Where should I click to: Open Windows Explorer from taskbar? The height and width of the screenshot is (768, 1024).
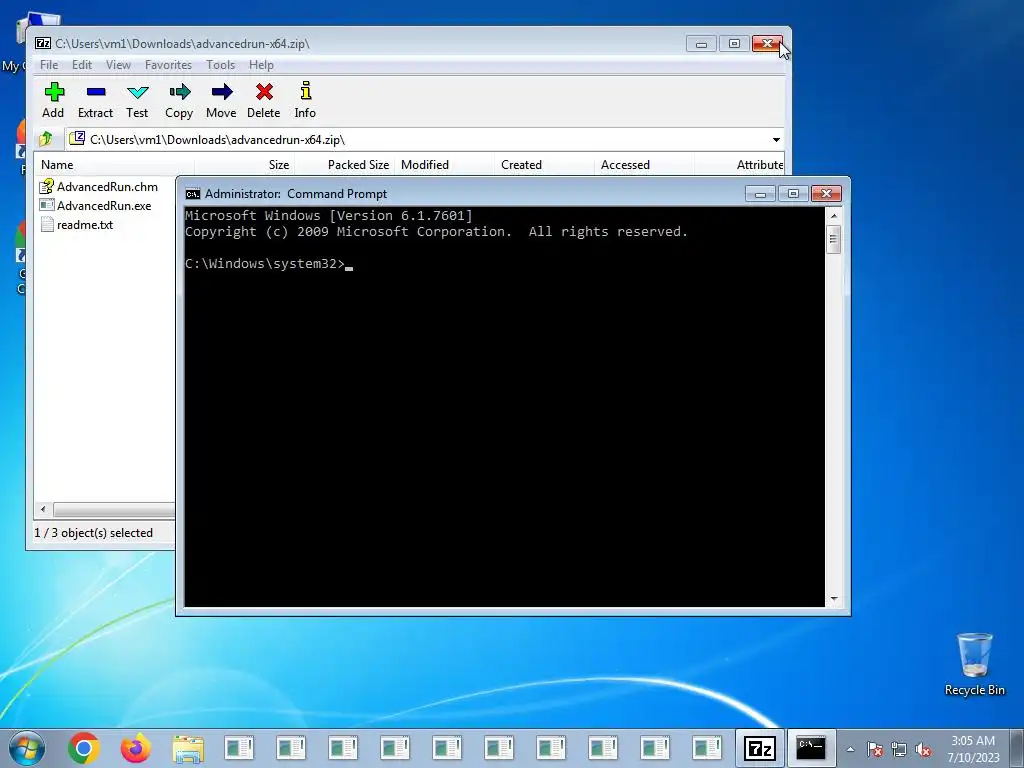pos(187,748)
